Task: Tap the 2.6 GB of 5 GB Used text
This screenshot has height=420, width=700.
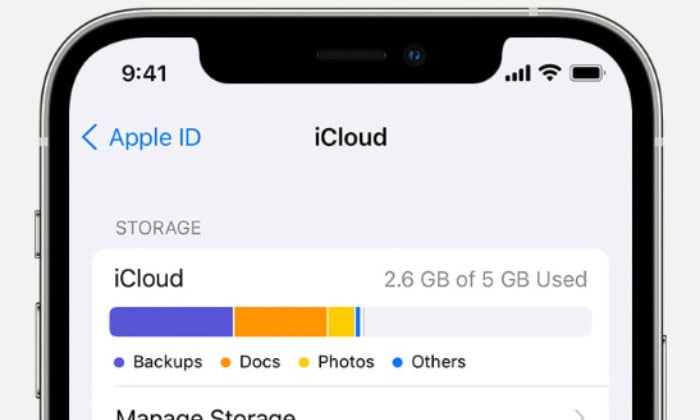Action: coord(486,280)
